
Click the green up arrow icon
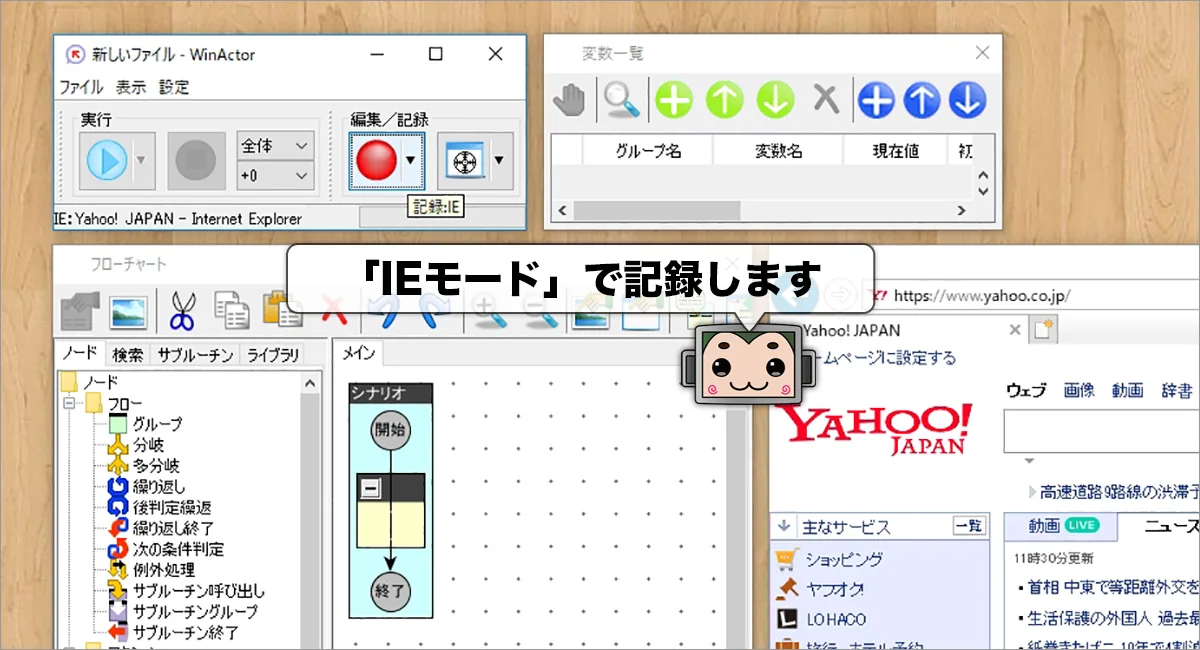pos(725,100)
